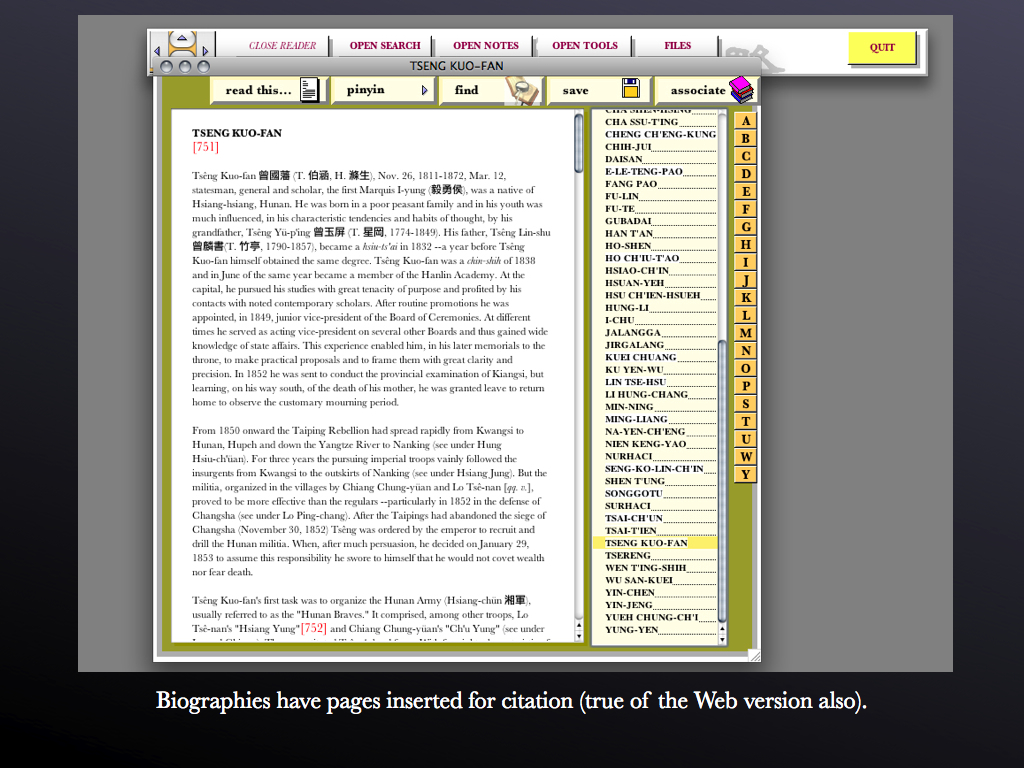Screen dimensions: 1024x768
Task: Click down arrow of name list scrollbar
Action: (x=722, y=639)
